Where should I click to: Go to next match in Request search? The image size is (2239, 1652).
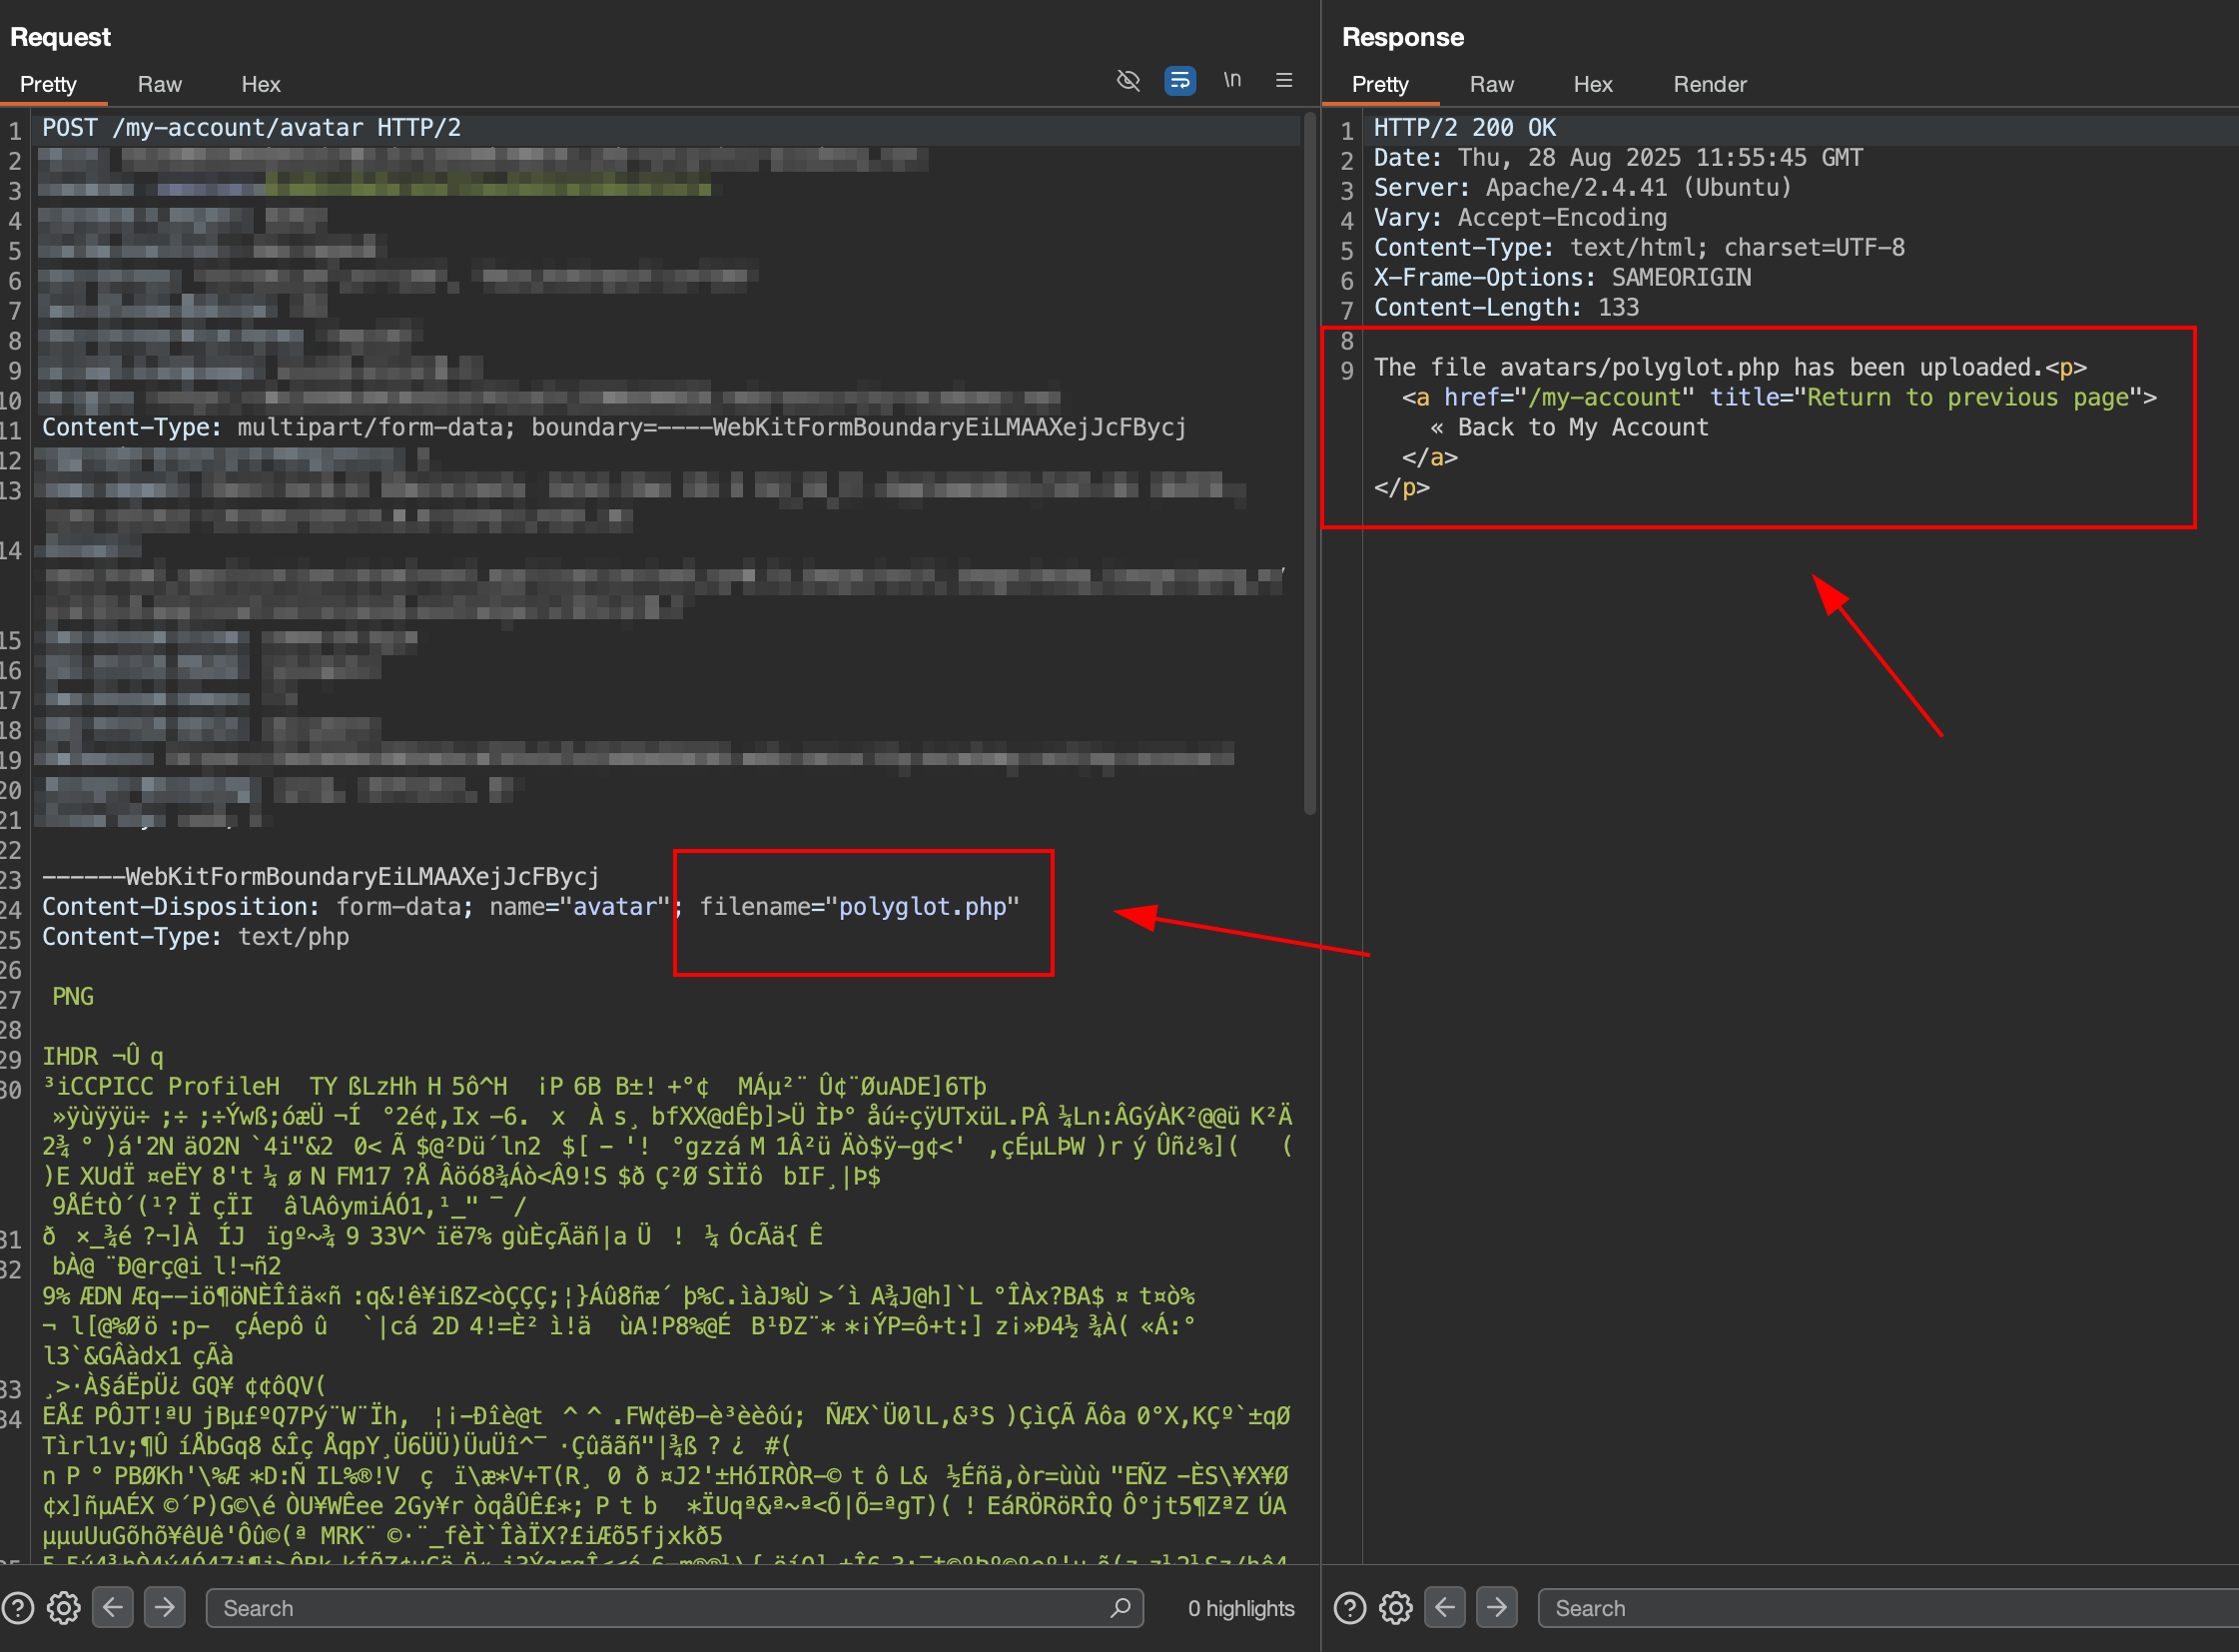[x=165, y=1608]
